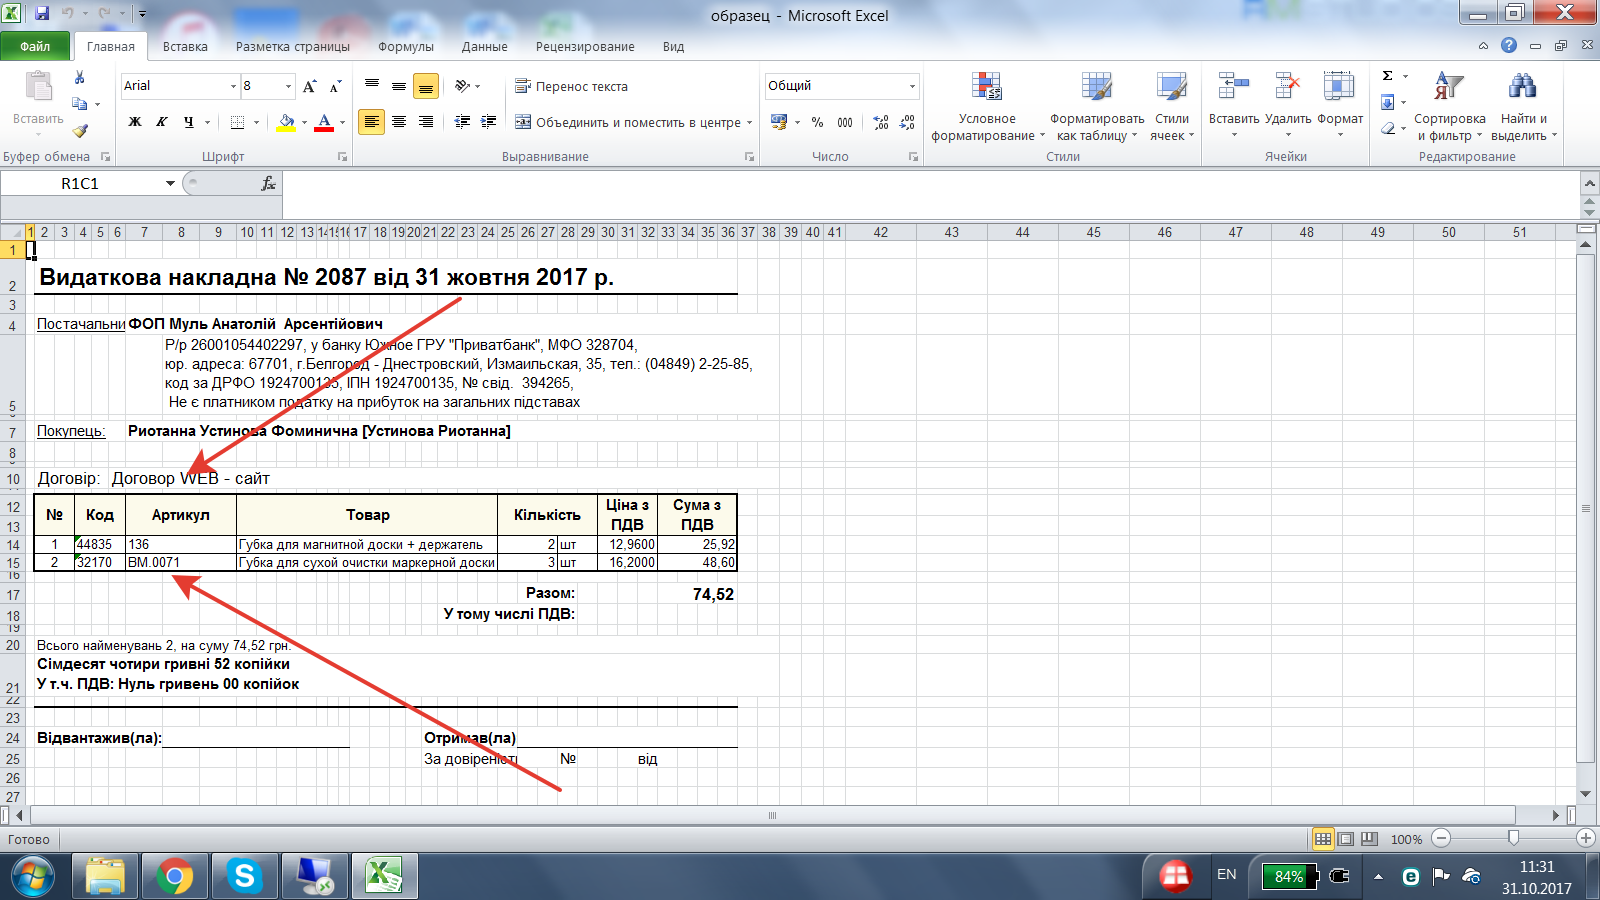Screen dimensions: 1600x900
Task: Click the Cut scissors icon
Action: [x=80, y=78]
